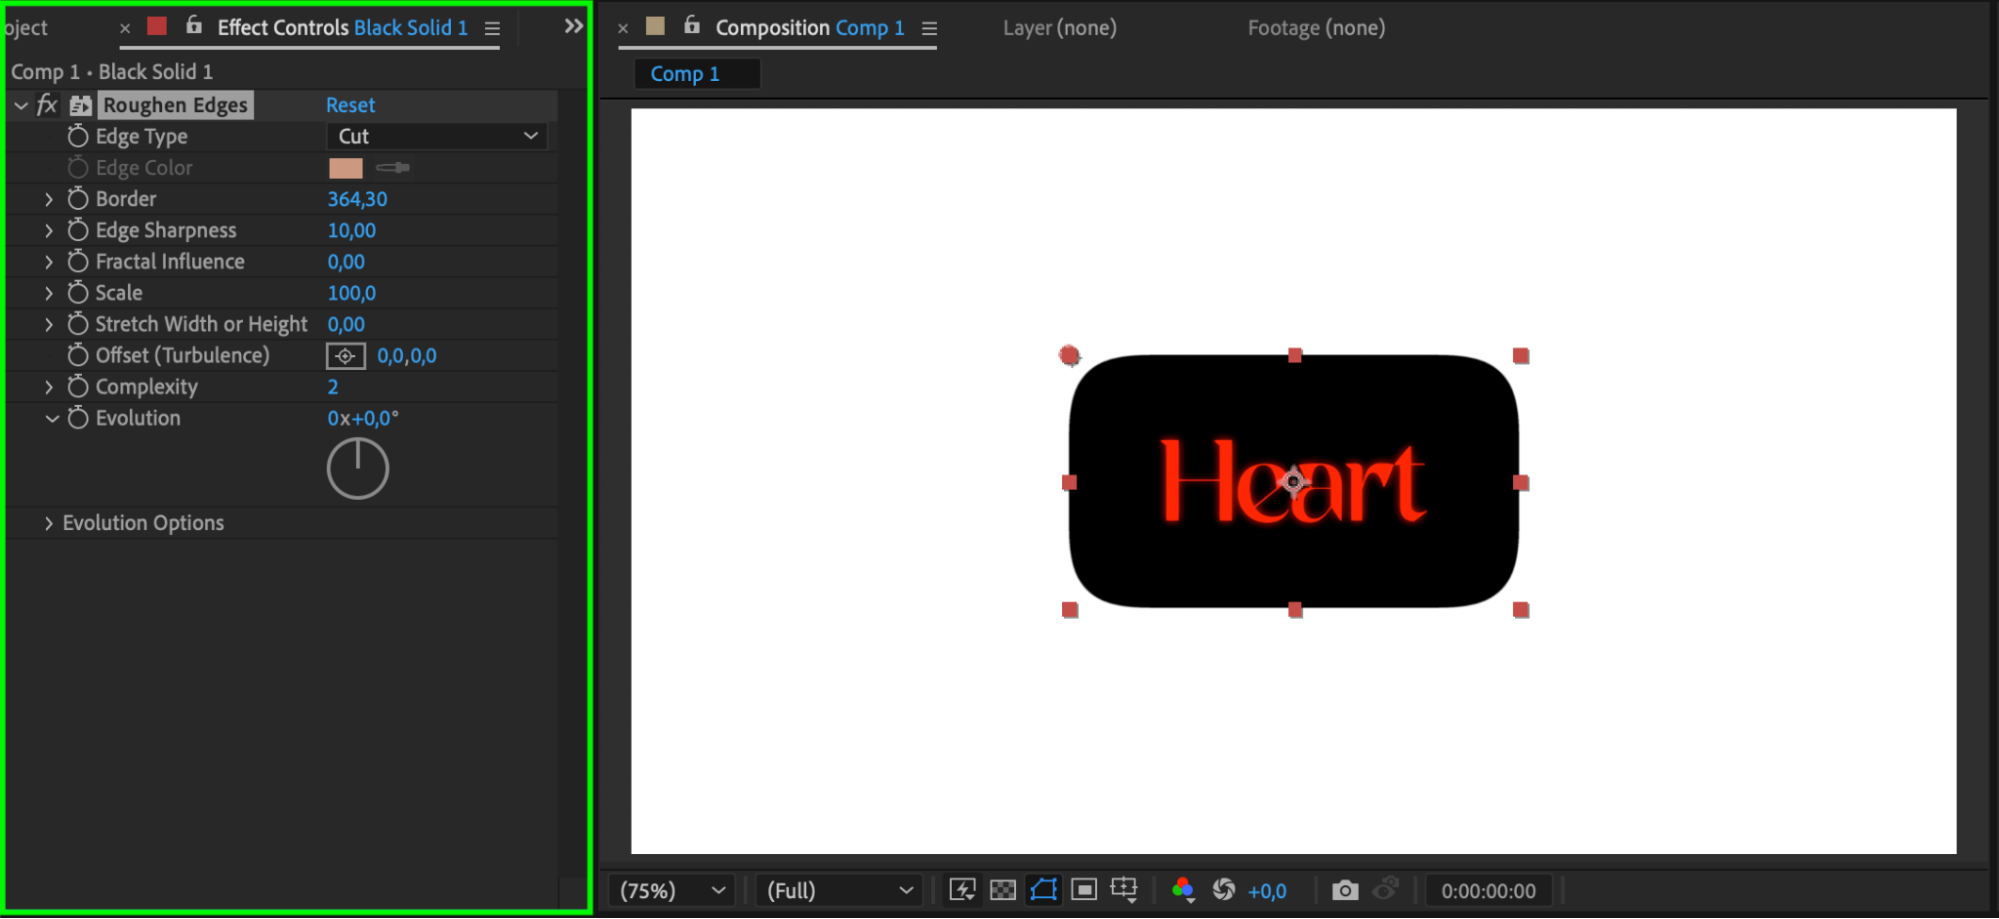Toggle the Roughen Edges fx switch

tap(46, 104)
